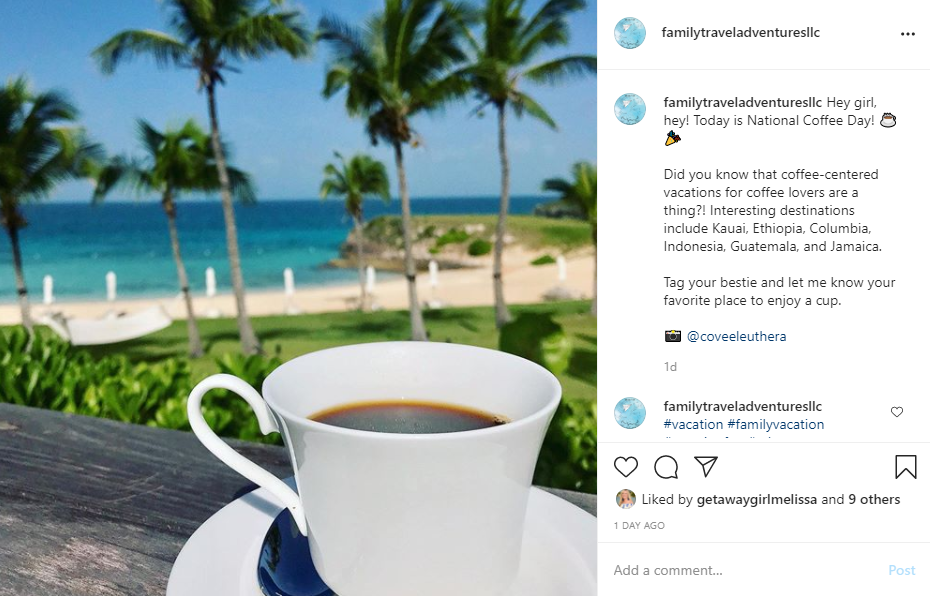Image resolution: width=930 pixels, height=596 pixels.
Task: Like the hashtag comment with small heart
Action: [x=897, y=412]
